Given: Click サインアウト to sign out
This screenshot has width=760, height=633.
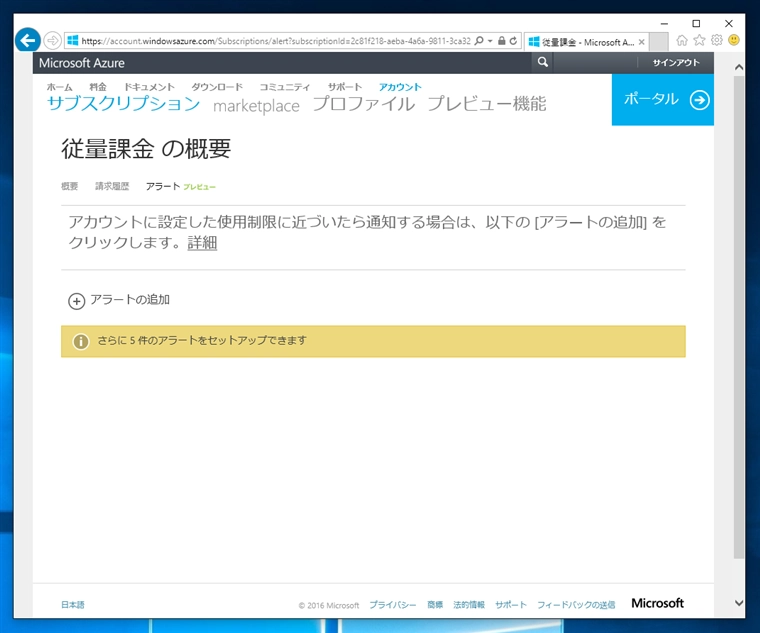Looking at the screenshot, I should [x=676, y=63].
